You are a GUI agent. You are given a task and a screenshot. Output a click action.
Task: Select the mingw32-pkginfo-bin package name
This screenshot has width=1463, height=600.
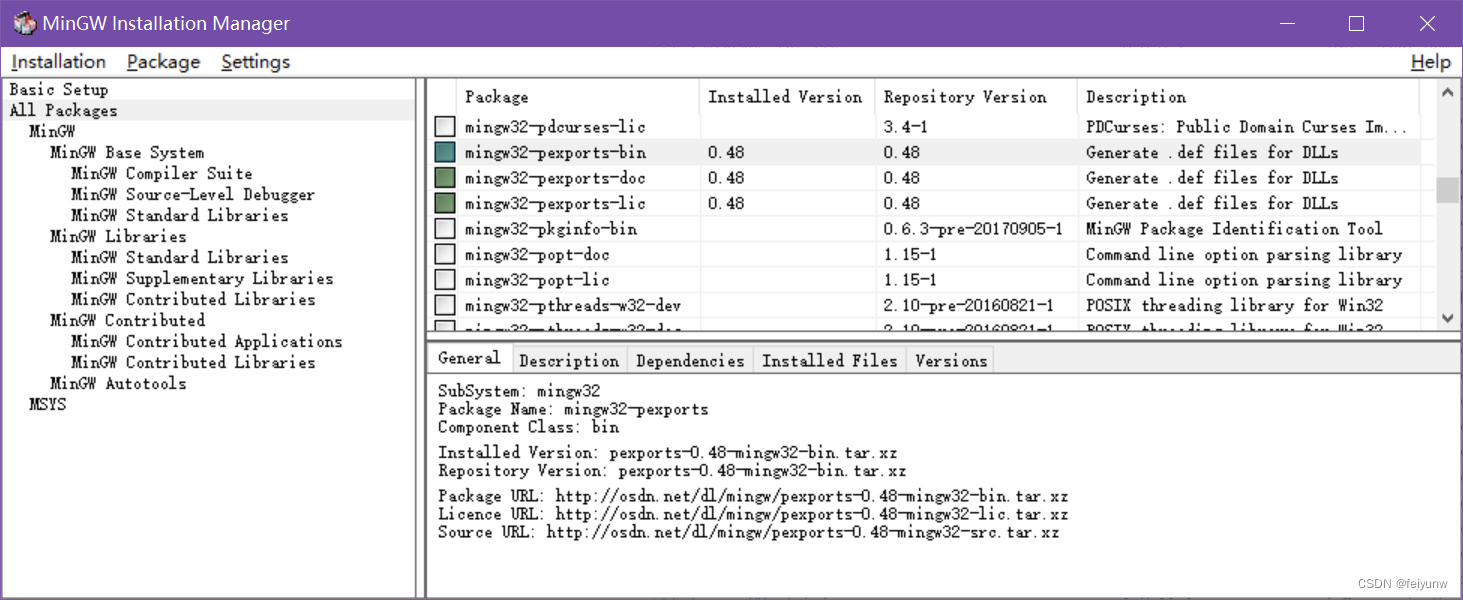[x=551, y=229]
